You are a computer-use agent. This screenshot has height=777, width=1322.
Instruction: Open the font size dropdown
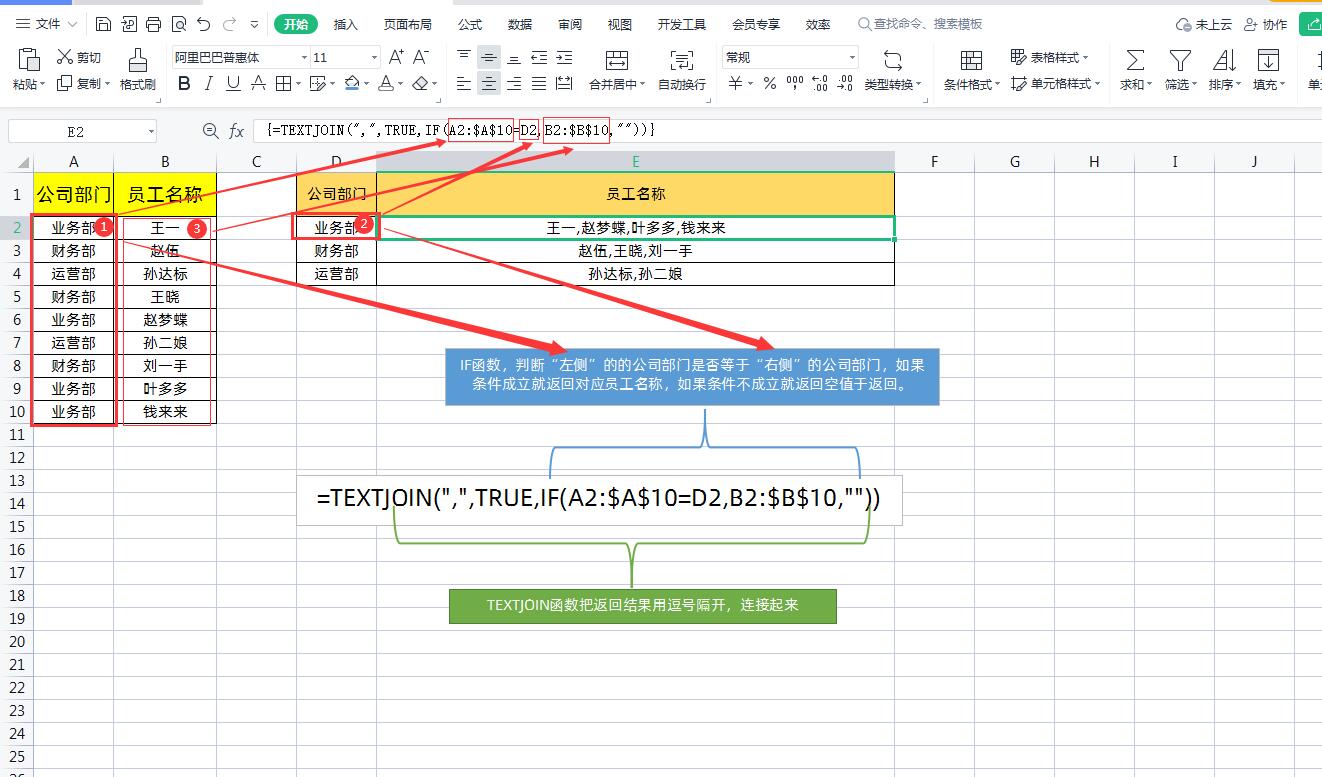coord(374,57)
